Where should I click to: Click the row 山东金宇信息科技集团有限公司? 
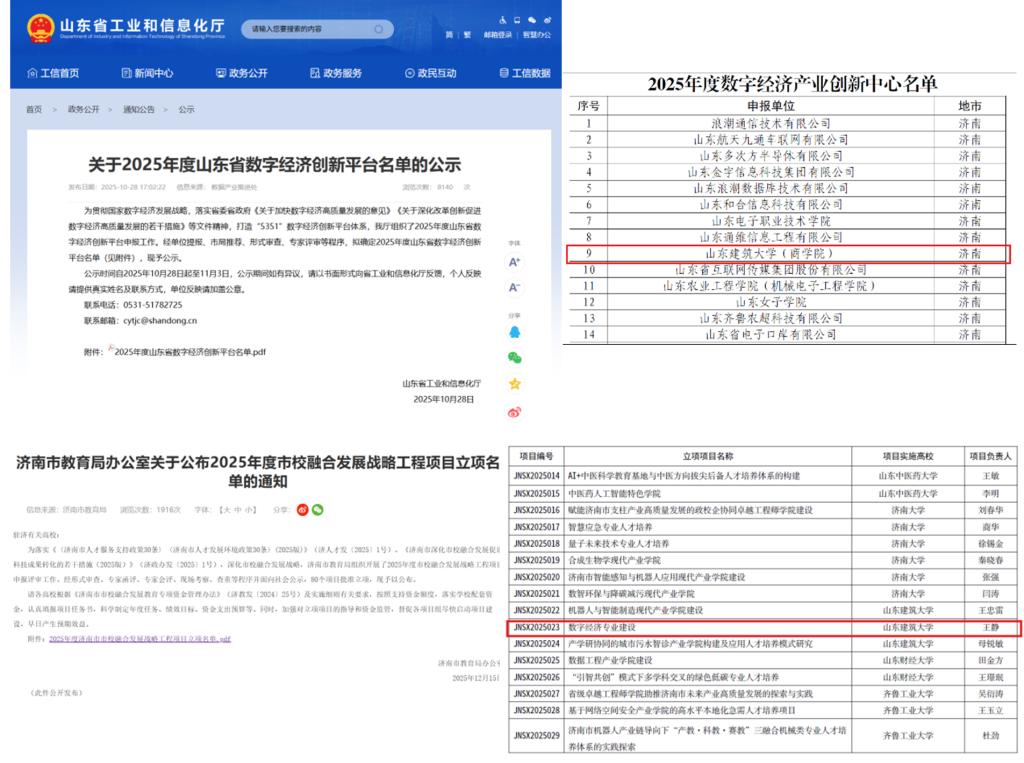(x=787, y=172)
